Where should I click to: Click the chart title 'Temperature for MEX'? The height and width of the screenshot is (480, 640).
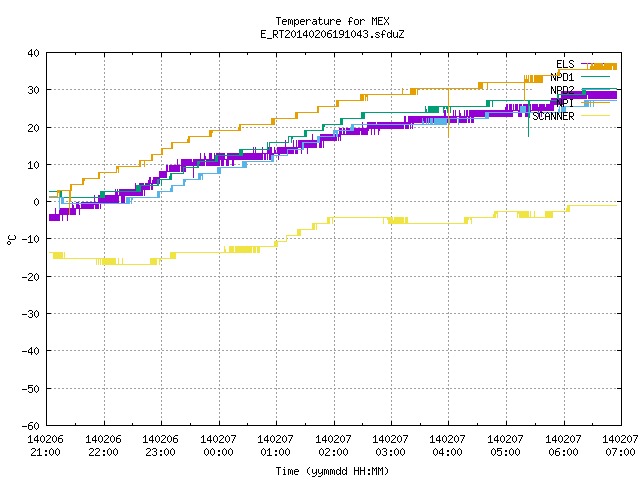[x=332, y=21]
